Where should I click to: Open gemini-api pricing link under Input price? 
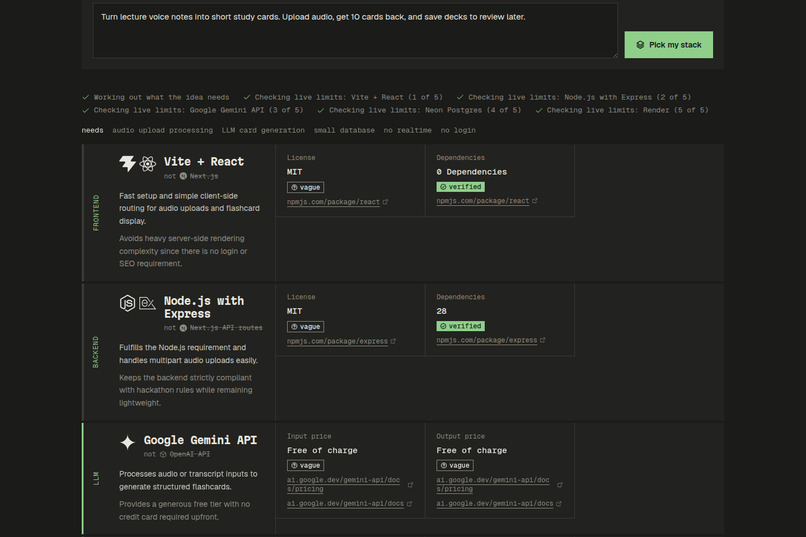[343, 485]
